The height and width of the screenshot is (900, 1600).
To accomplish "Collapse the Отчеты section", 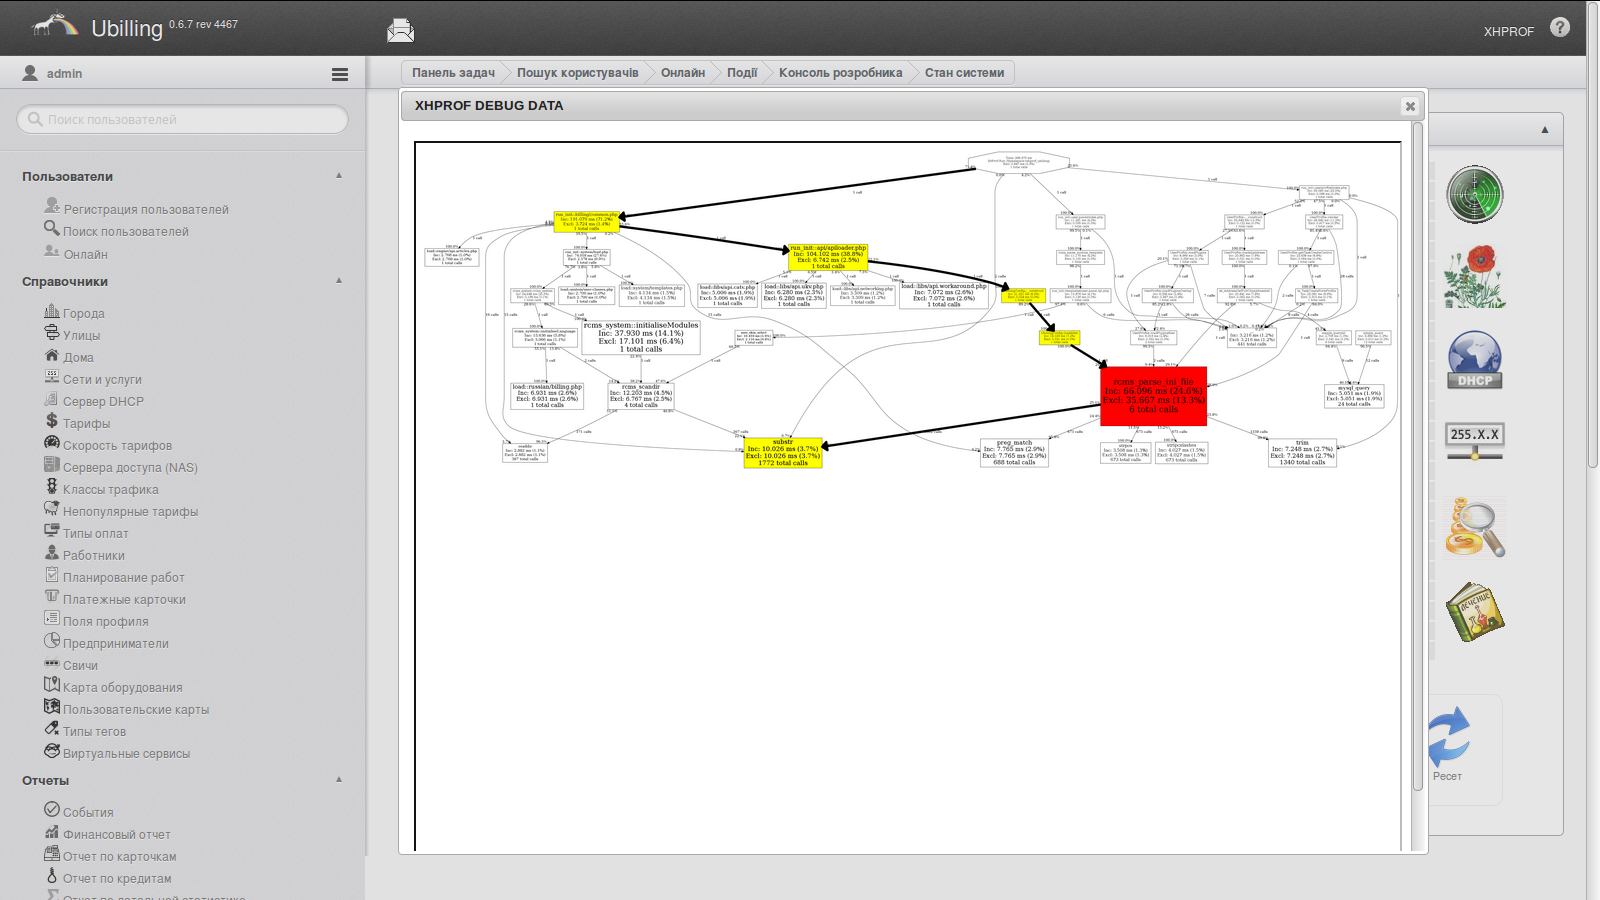I will 339,780.
